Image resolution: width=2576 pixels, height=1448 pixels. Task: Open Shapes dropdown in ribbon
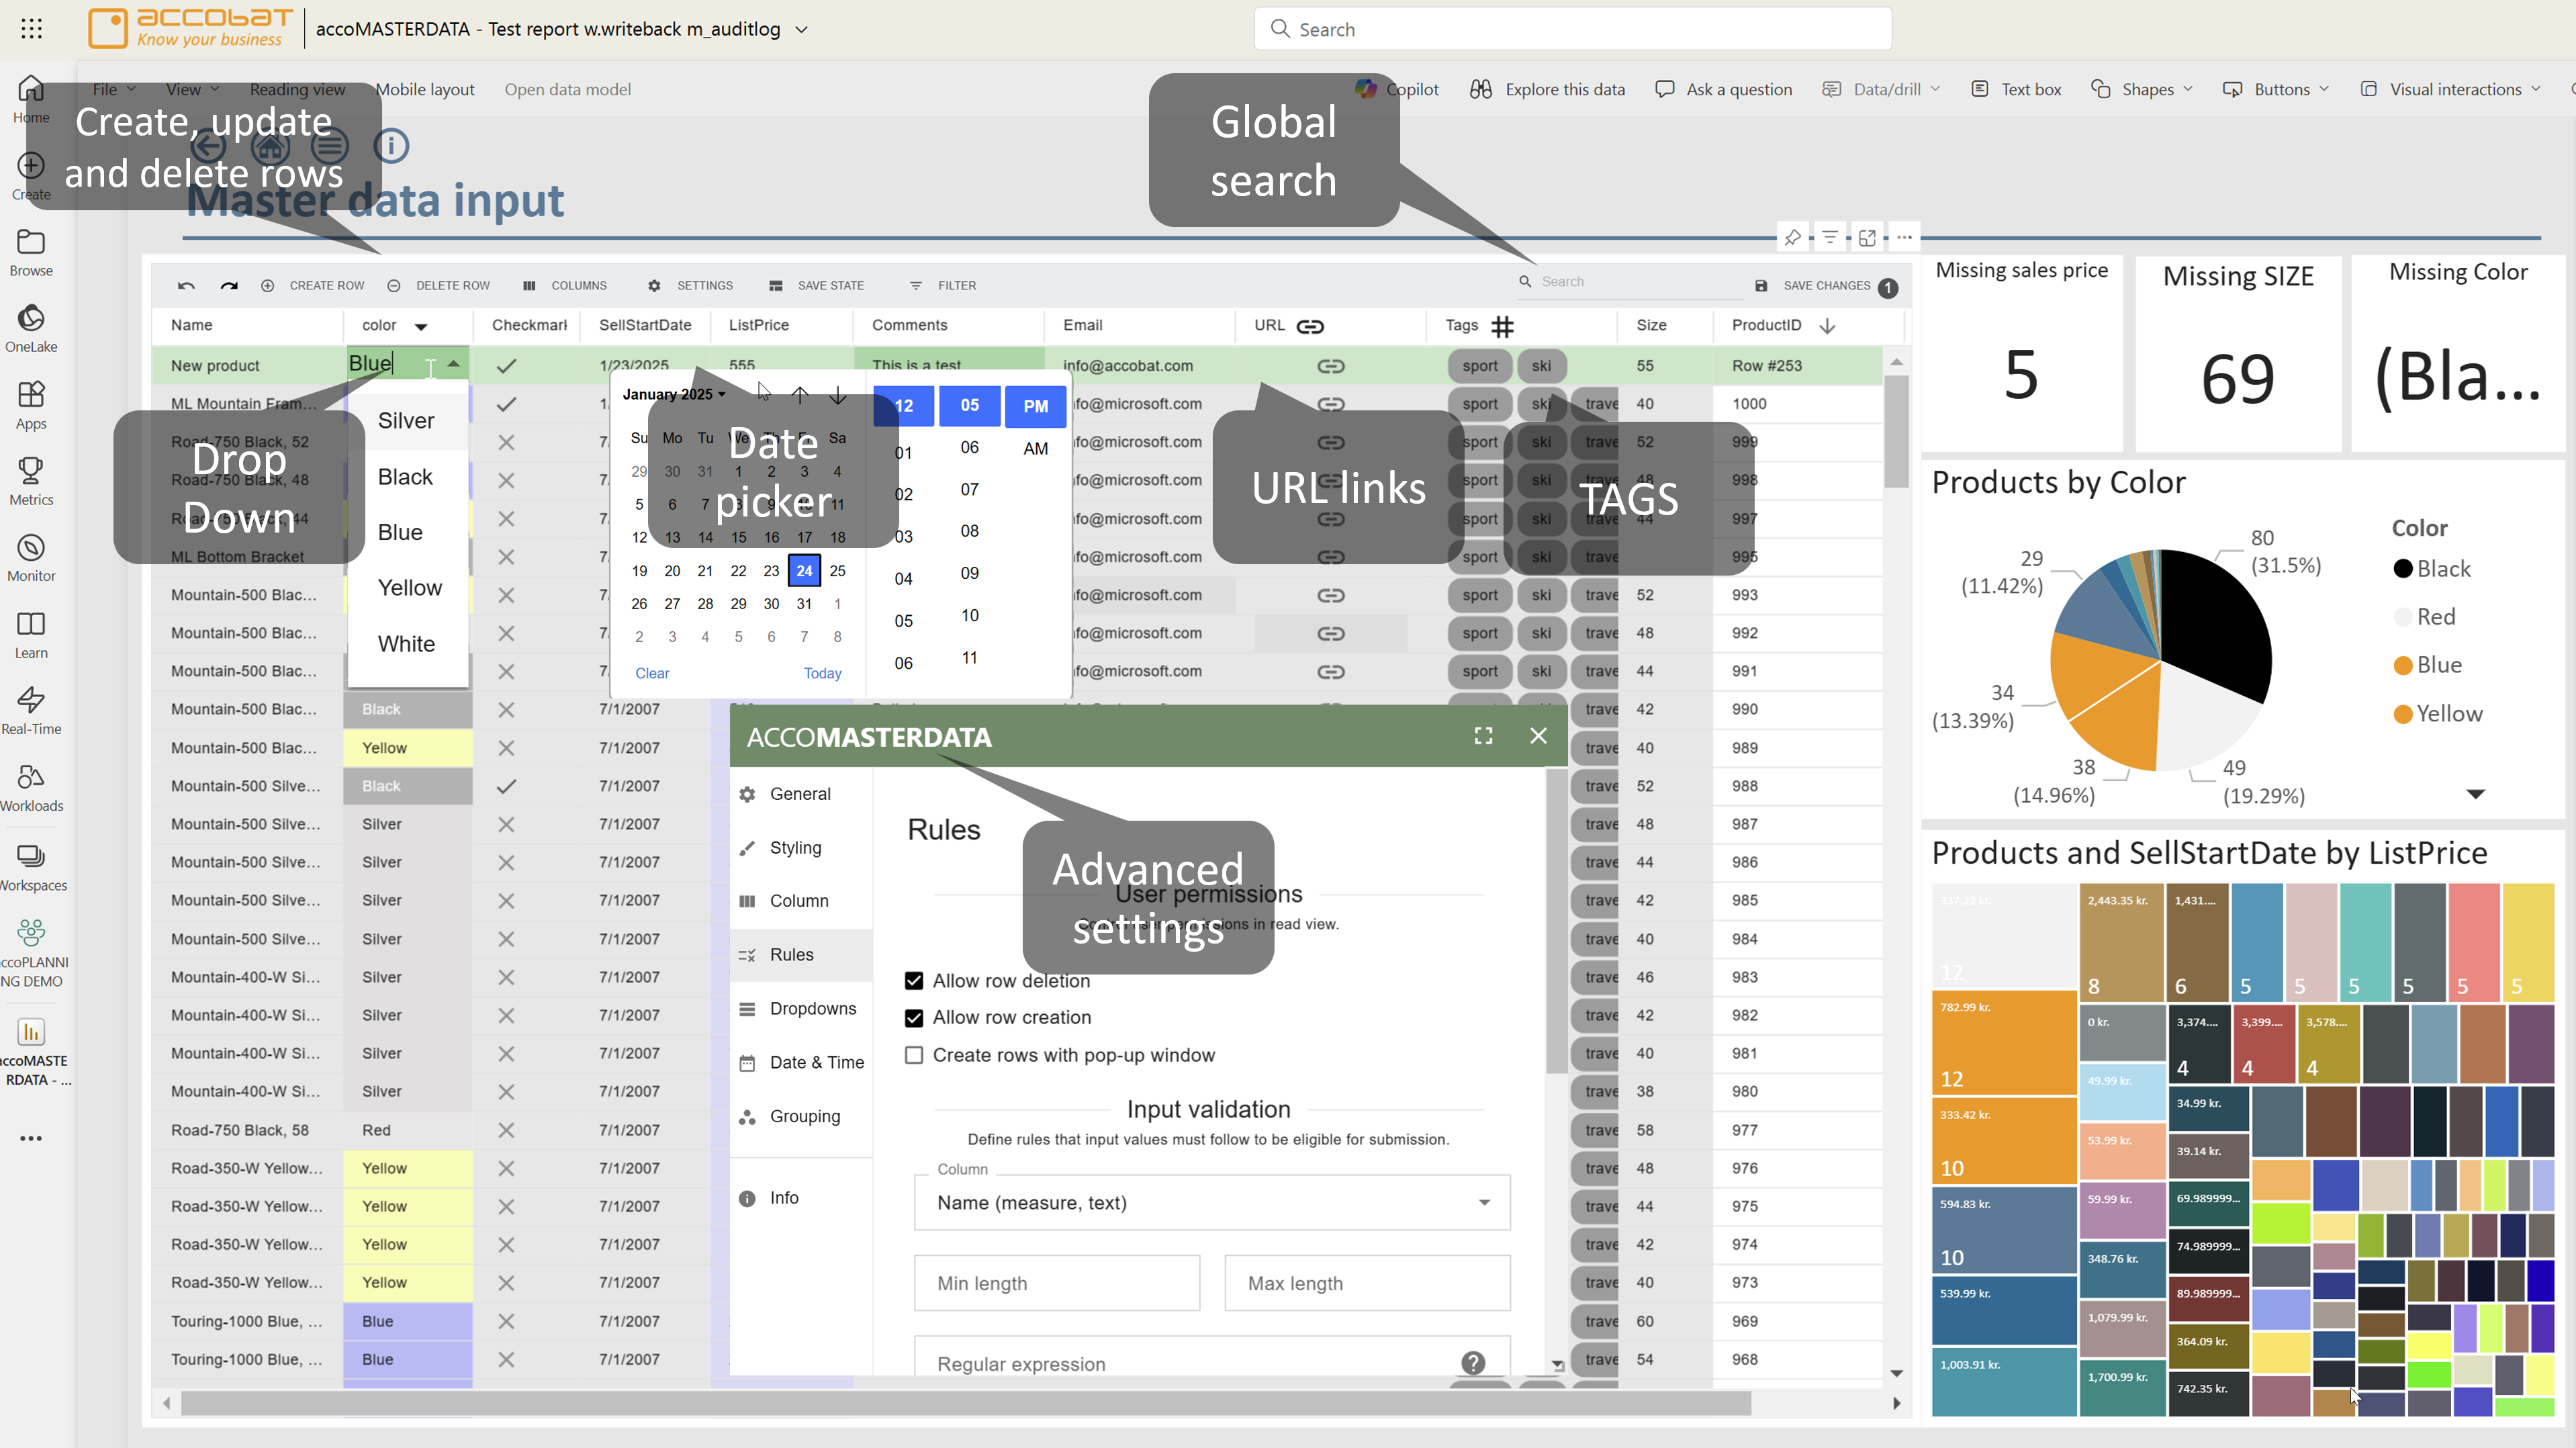click(x=2141, y=89)
